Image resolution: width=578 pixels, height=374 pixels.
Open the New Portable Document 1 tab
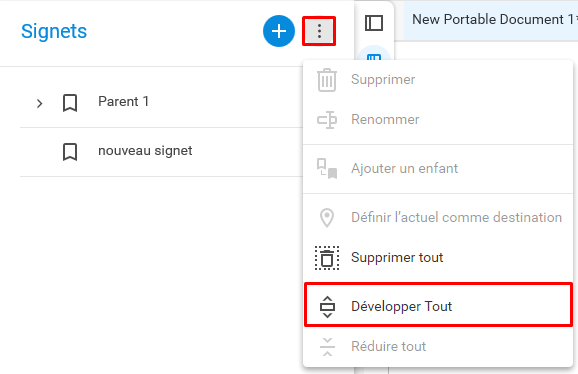[491, 20]
